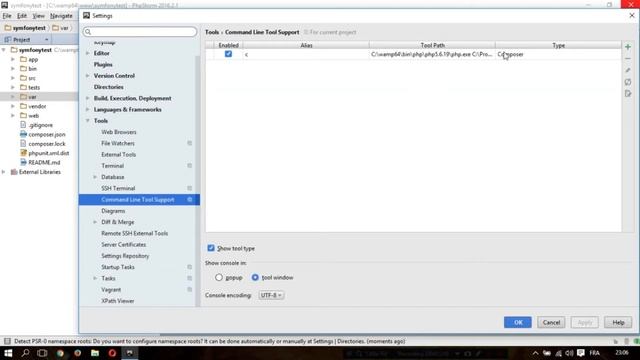640x360 pixels.
Task: Edit the selected tool with pencil icon
Action: point(628,70)
